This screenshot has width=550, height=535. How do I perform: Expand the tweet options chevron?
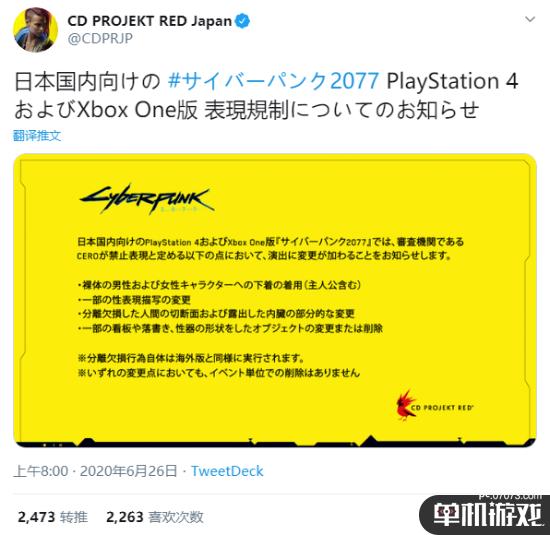pos(530,20)
